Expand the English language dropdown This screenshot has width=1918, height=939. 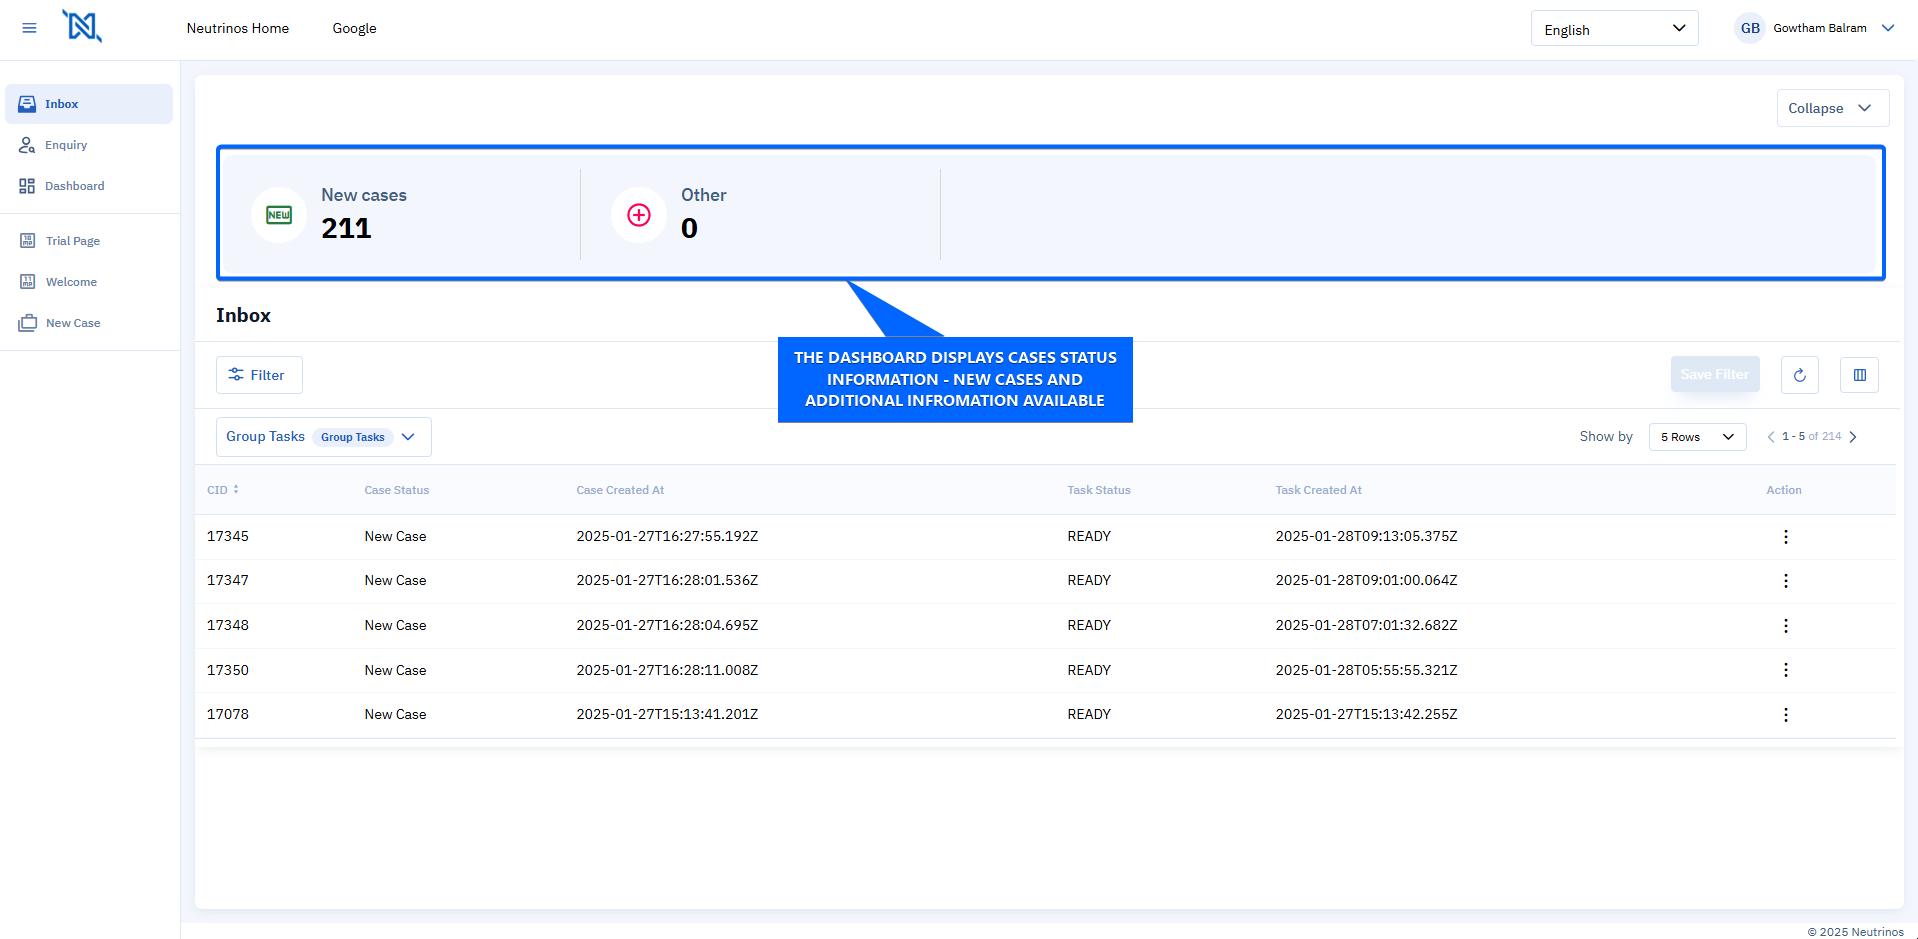click(1613, 29)
